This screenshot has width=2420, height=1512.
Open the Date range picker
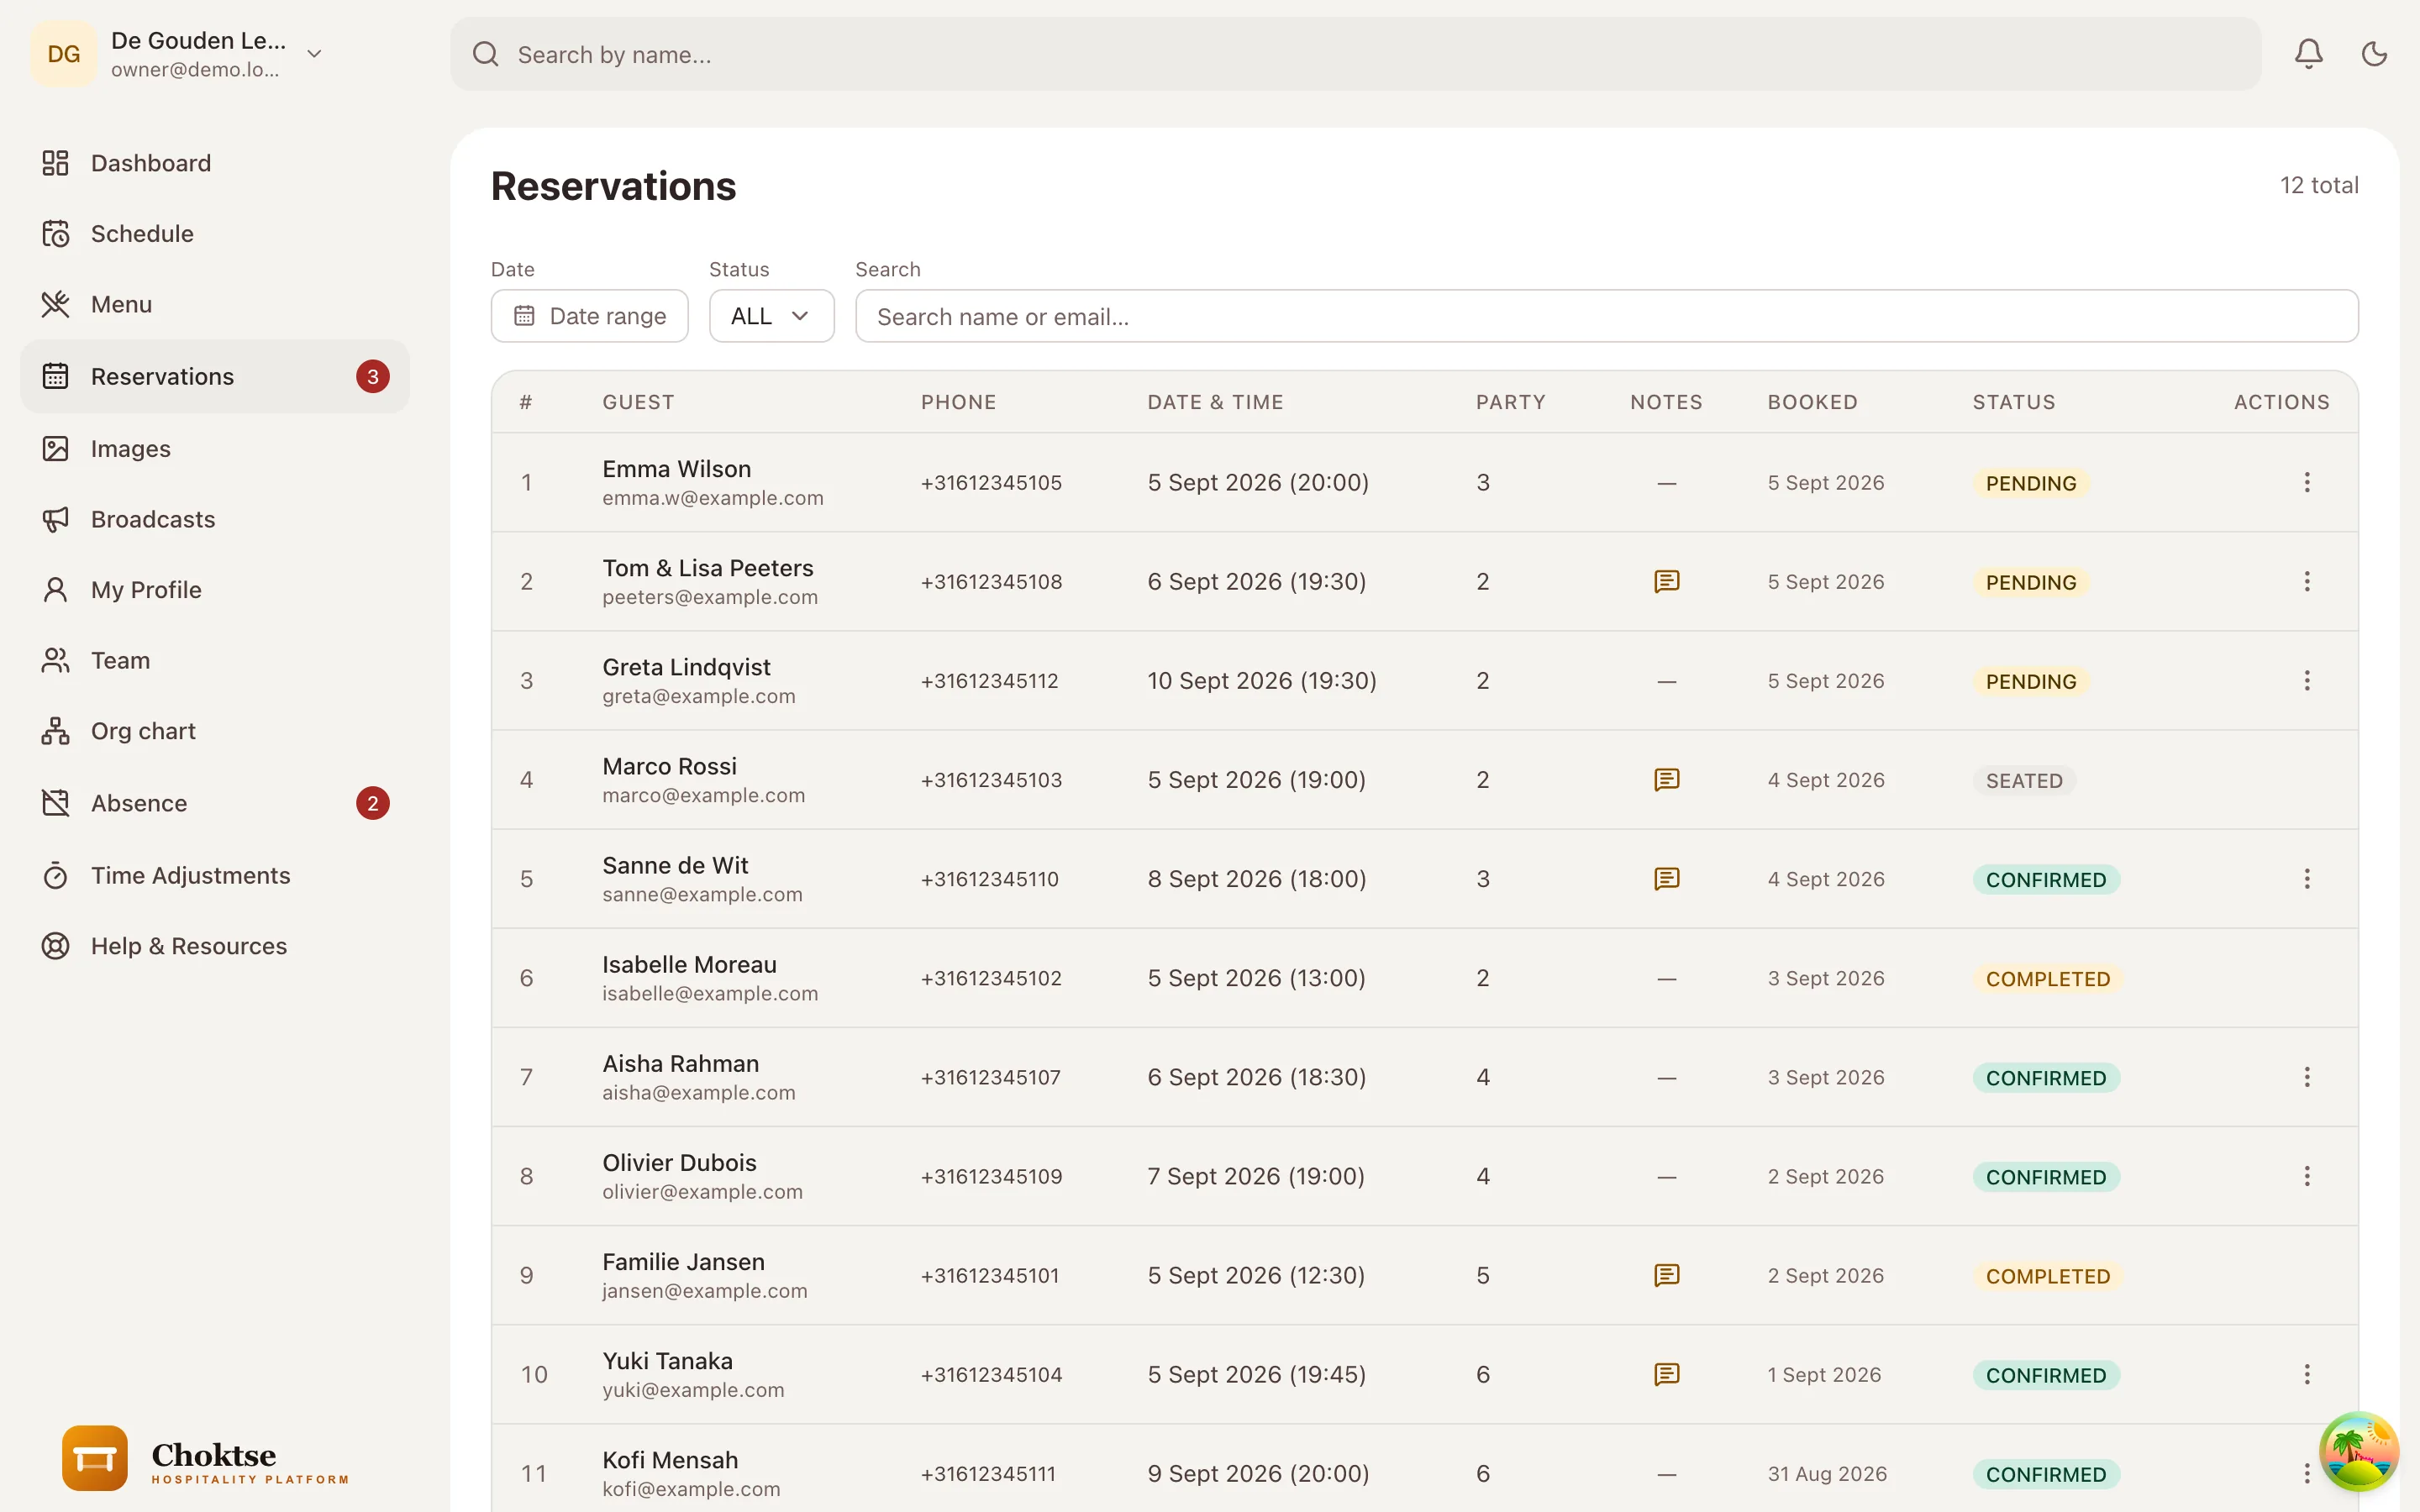point(589,316)
